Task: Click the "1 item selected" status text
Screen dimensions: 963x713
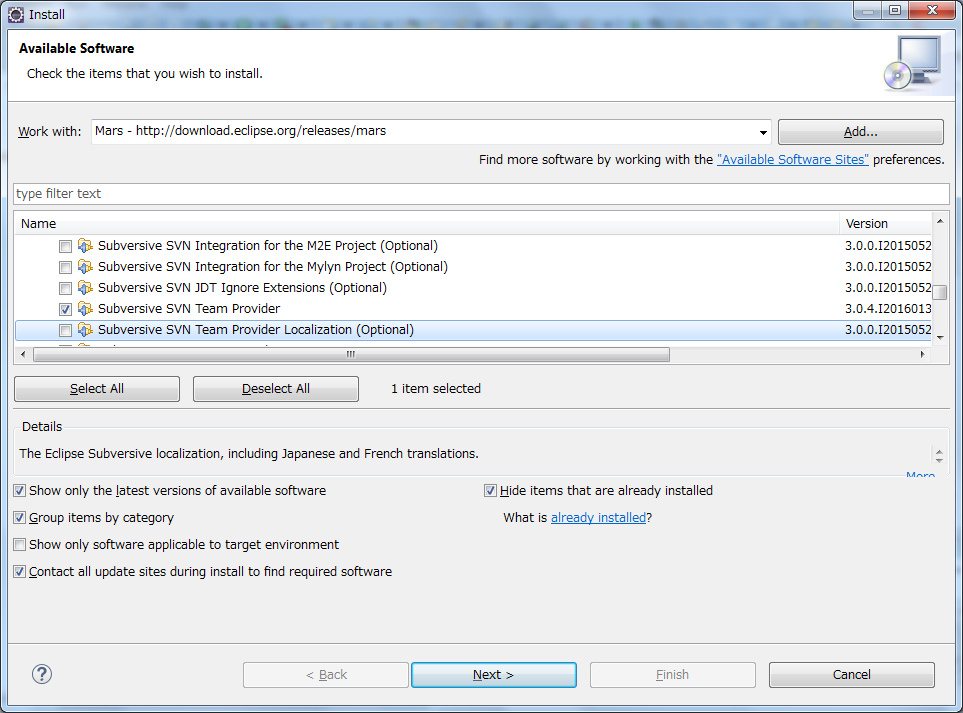Action: point(436,389)
